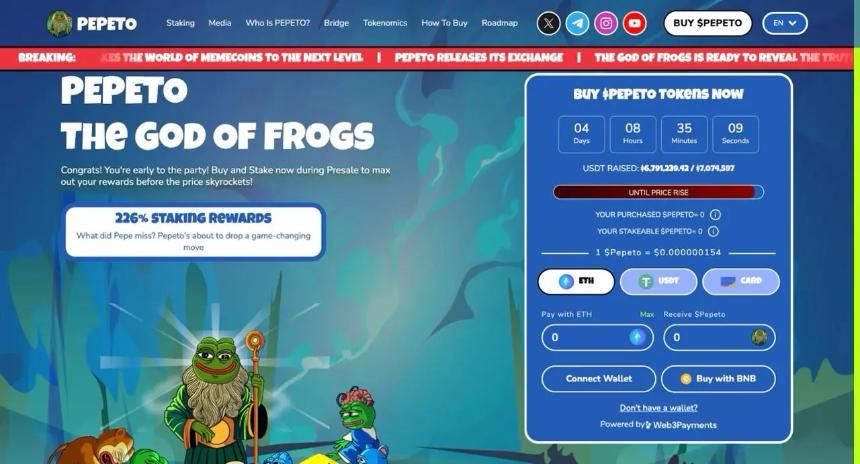
Task: Open the Tokenomics nav item
Action: 385,23
